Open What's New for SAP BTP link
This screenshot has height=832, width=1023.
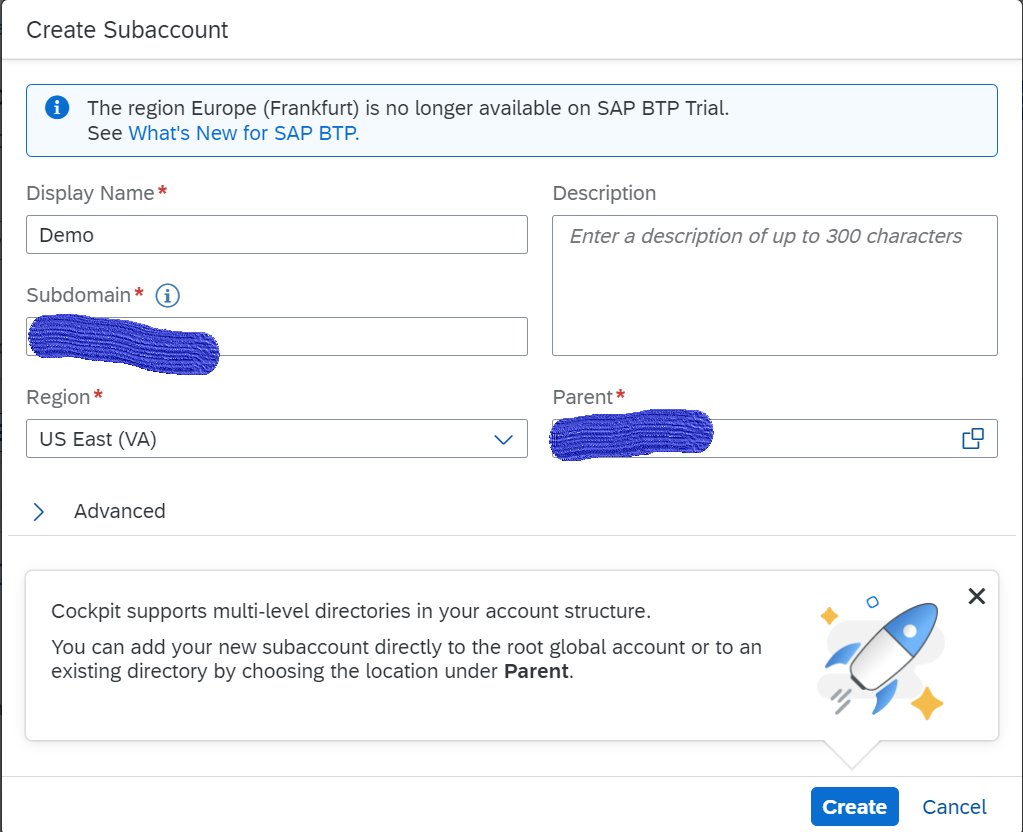[x=243, y=133]
